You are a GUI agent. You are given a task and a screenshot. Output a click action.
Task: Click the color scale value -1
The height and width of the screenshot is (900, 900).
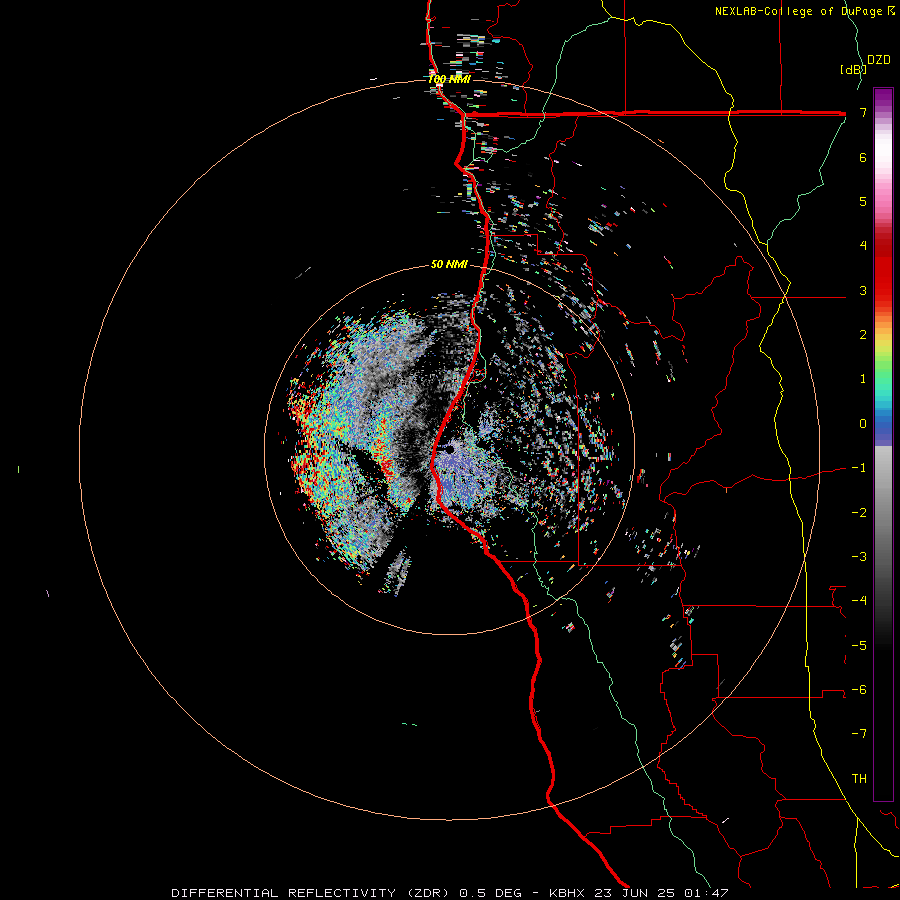pyautogui.click(x=859, y=468)
